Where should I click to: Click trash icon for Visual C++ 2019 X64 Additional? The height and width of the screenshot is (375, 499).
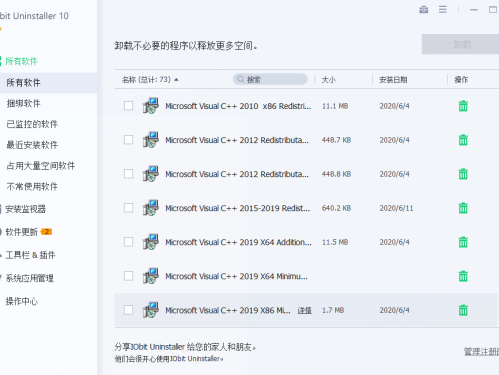[x=463, y=242]
